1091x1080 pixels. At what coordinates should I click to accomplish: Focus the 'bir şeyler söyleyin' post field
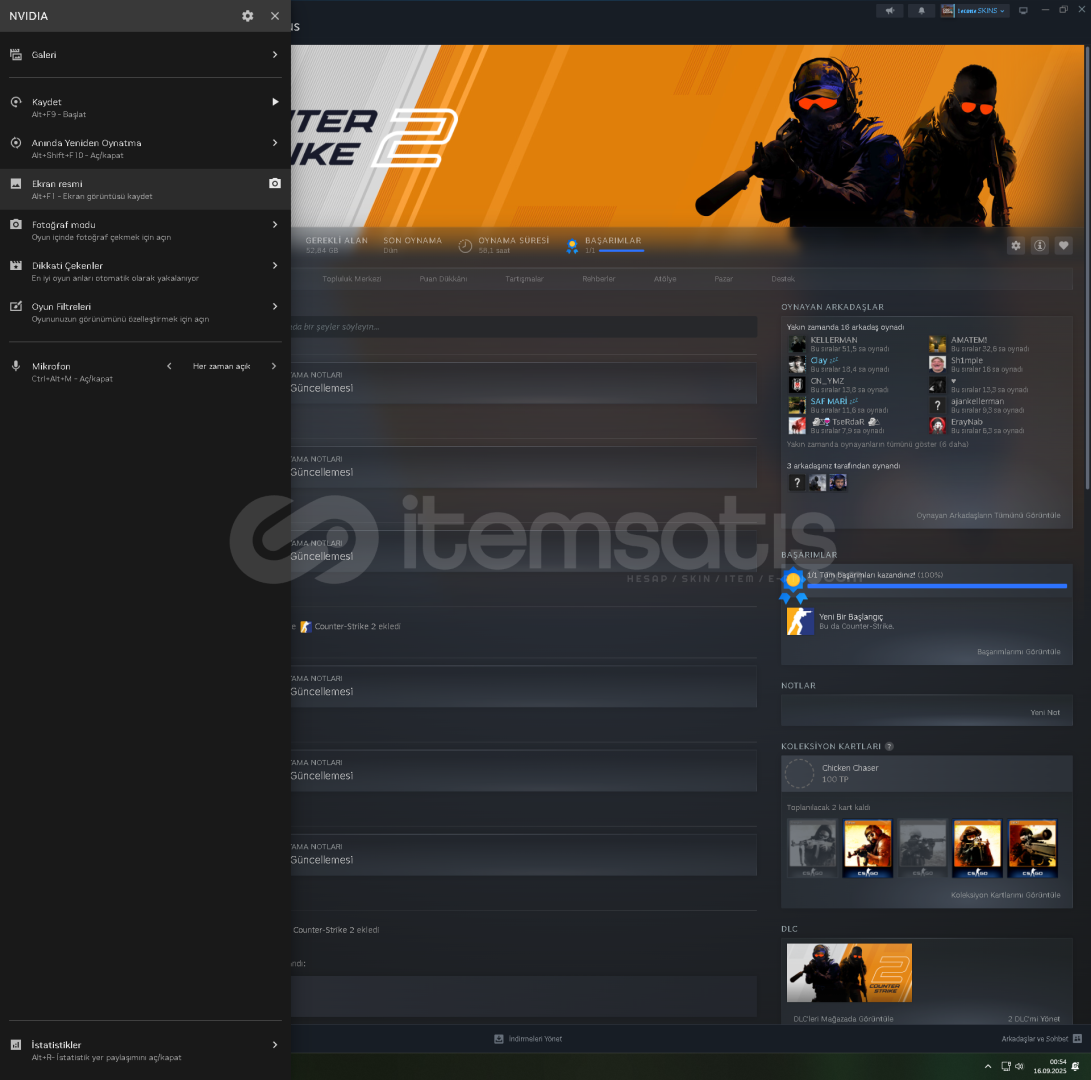pos(524,327)
